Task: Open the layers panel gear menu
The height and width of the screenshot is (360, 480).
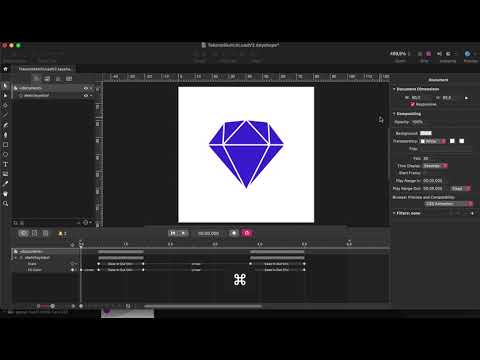Action: tap(86, 222)
